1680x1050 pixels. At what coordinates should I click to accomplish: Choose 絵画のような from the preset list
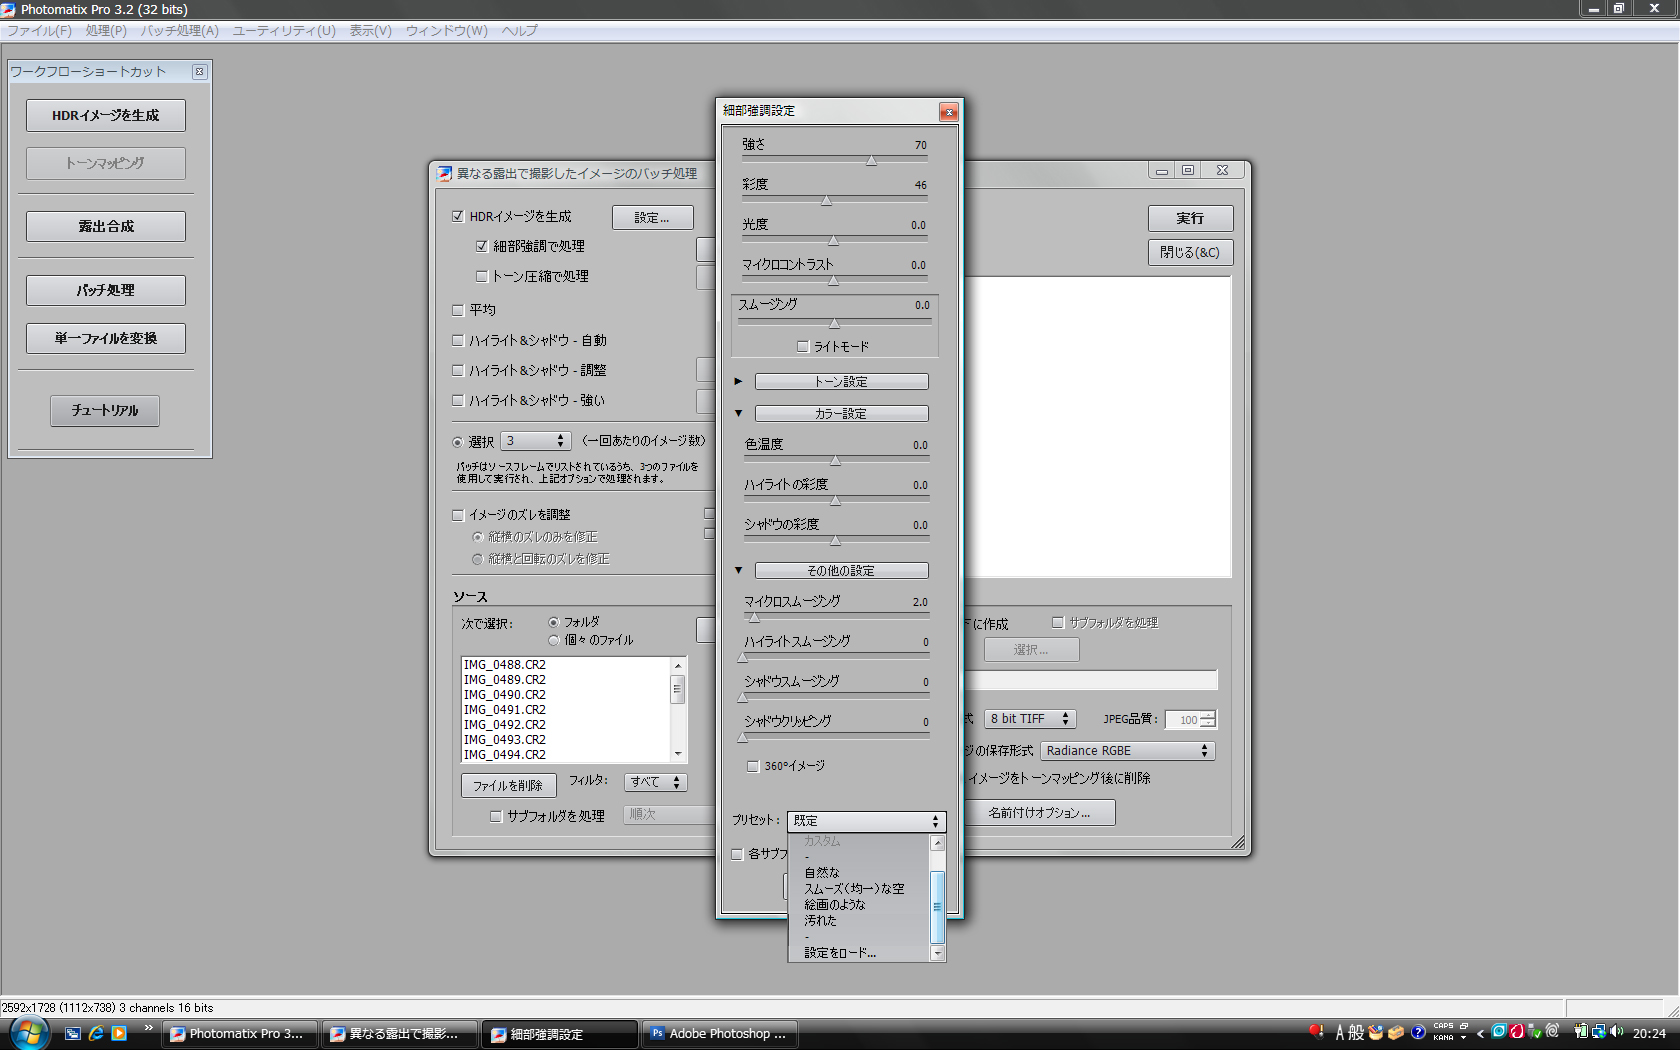click(x=835, y=905)
